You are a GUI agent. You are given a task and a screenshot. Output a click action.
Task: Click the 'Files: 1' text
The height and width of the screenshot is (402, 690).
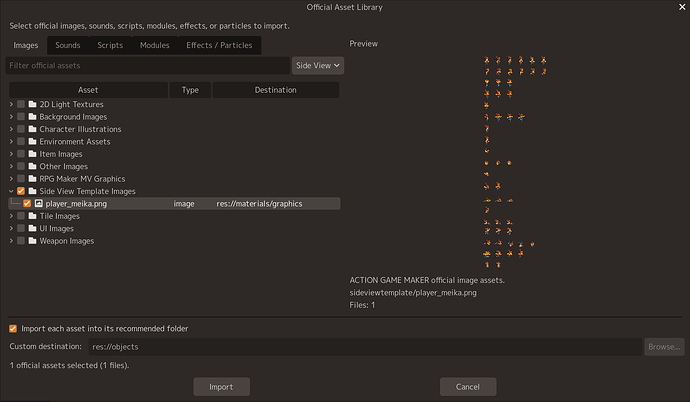click(x=362, y=305)
